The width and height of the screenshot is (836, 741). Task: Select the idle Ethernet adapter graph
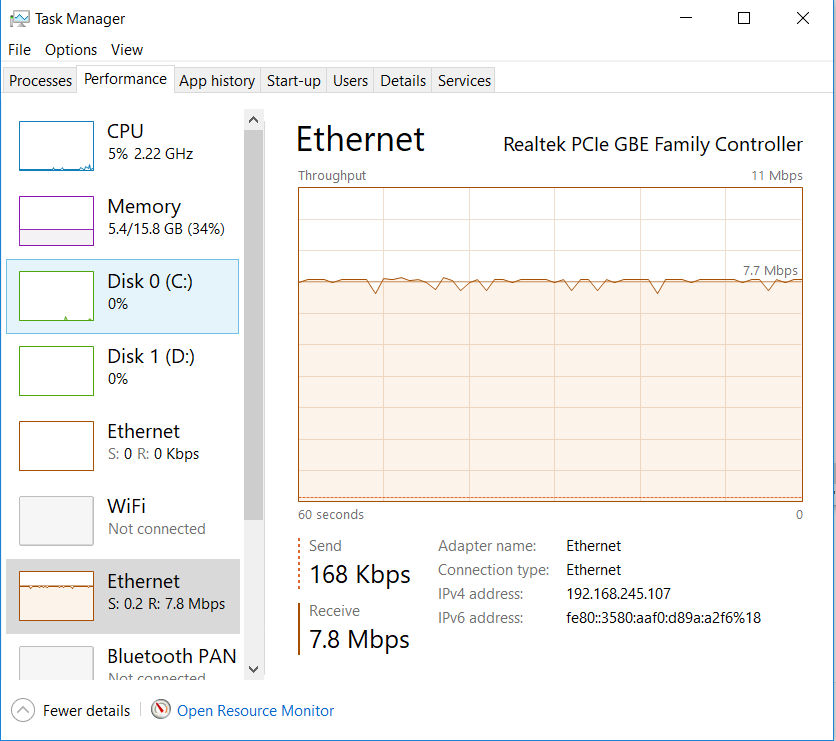[x=56, y=445]
